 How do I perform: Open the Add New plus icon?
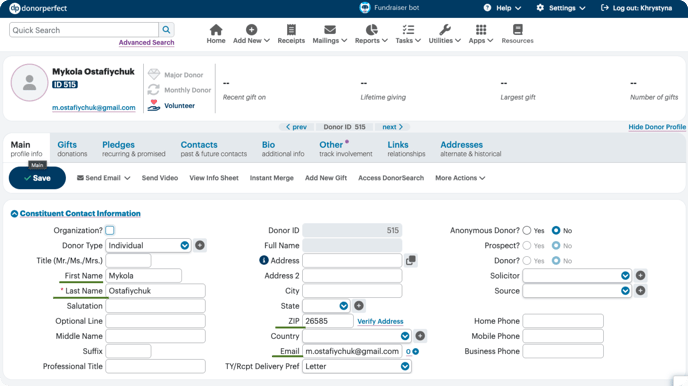(251, 30)
